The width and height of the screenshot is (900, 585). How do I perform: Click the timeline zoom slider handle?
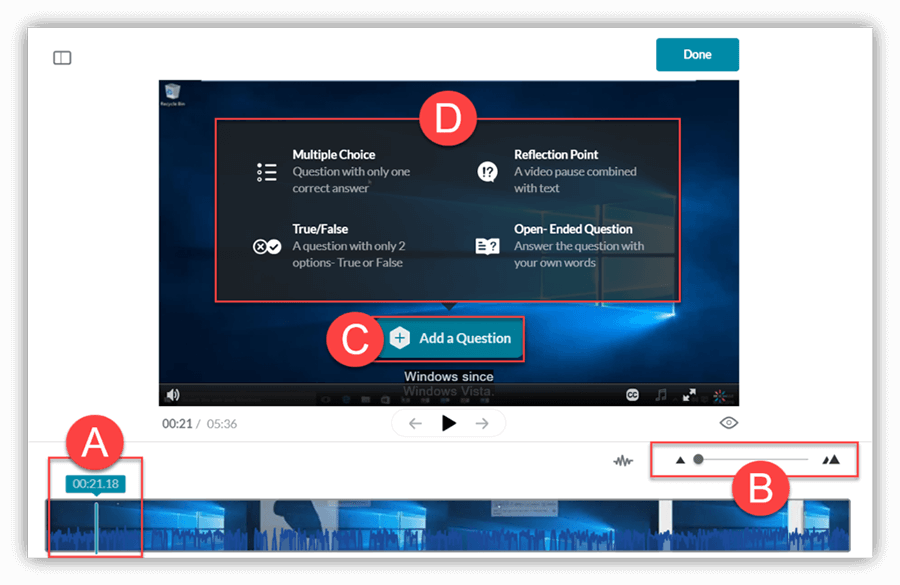(698, 460)
